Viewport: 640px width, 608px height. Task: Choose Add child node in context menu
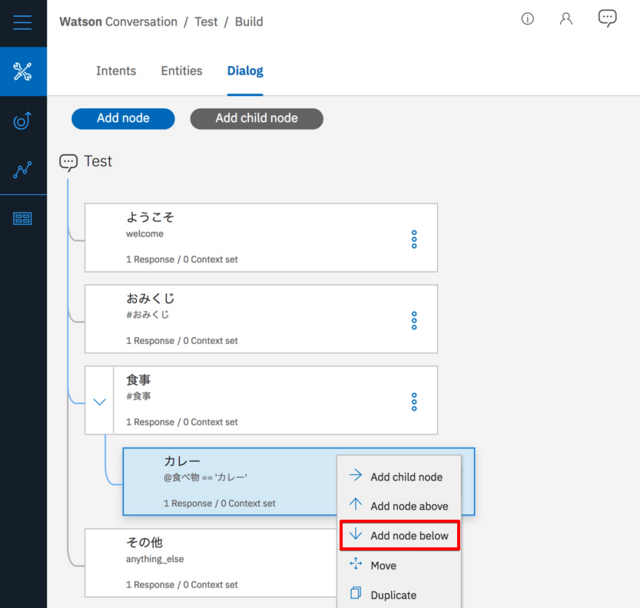click(x=399, y=477)
